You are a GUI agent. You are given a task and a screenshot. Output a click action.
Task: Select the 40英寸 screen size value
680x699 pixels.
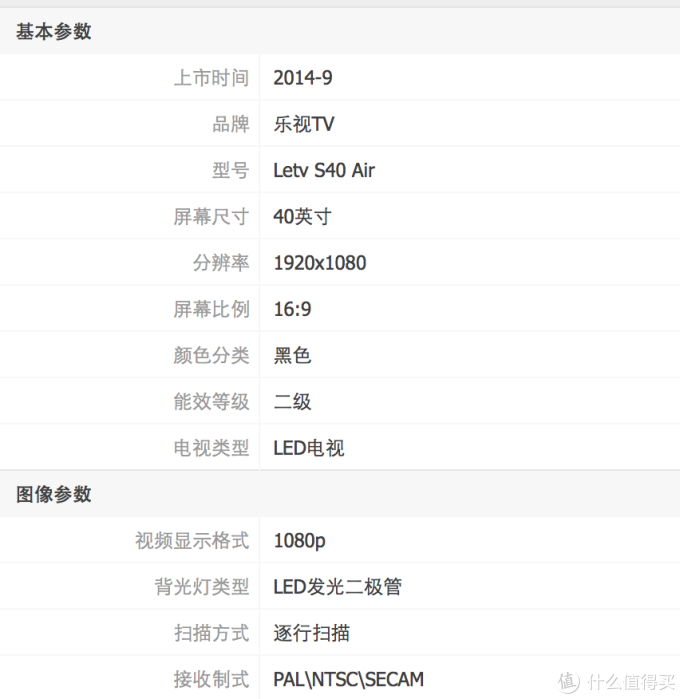pos(302,217)
